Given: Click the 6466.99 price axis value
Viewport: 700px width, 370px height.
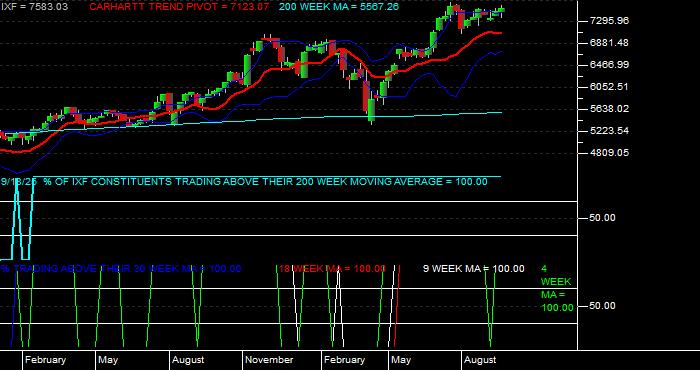Looking at the screenshot, I should coord(609,65).
